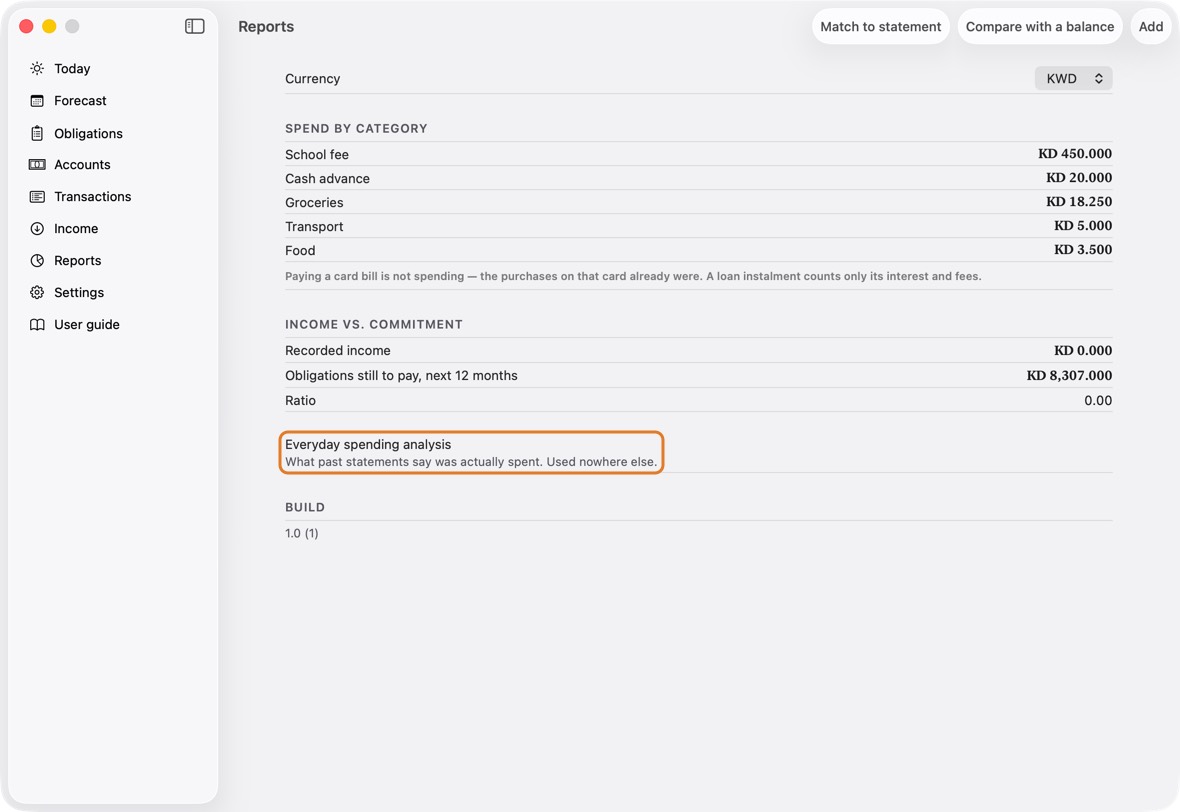
Task: Click the red close window button
Action: tap(26, 26)
